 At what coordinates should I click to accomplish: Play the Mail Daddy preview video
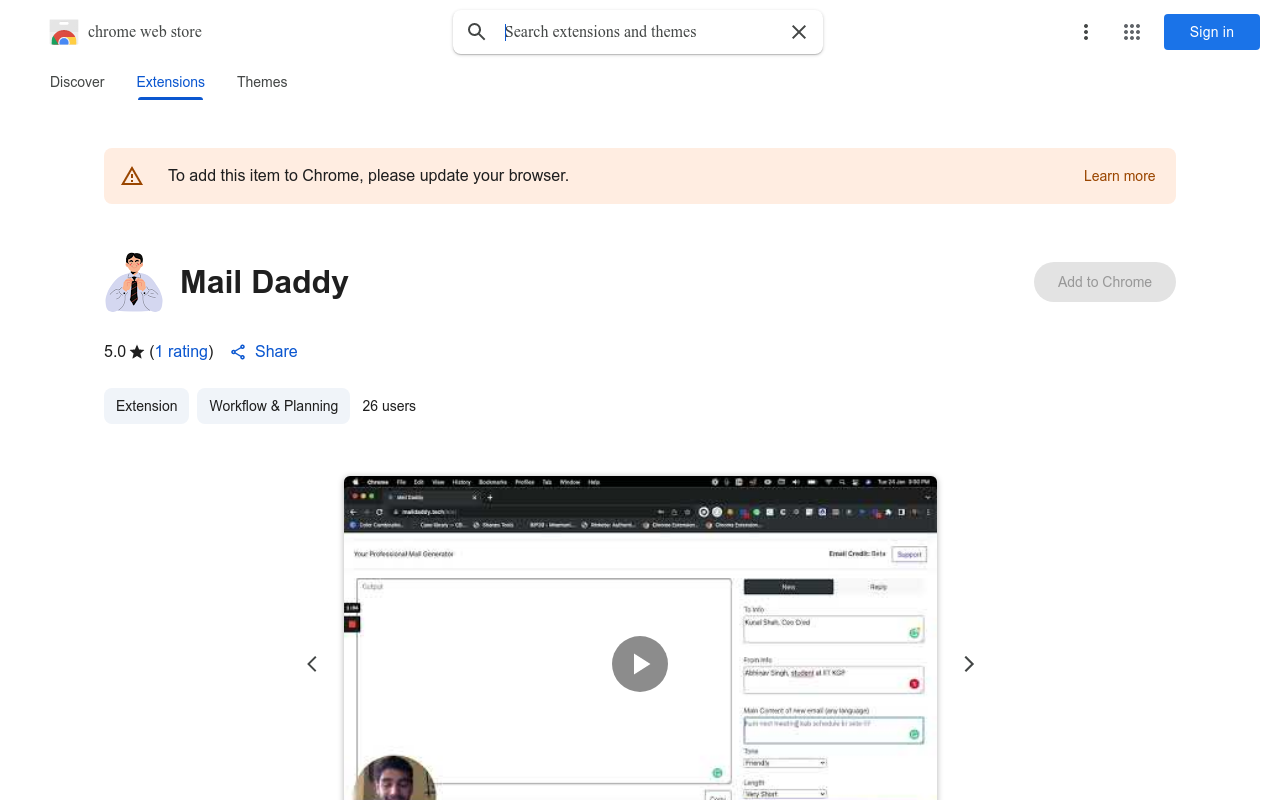point(640,664)
